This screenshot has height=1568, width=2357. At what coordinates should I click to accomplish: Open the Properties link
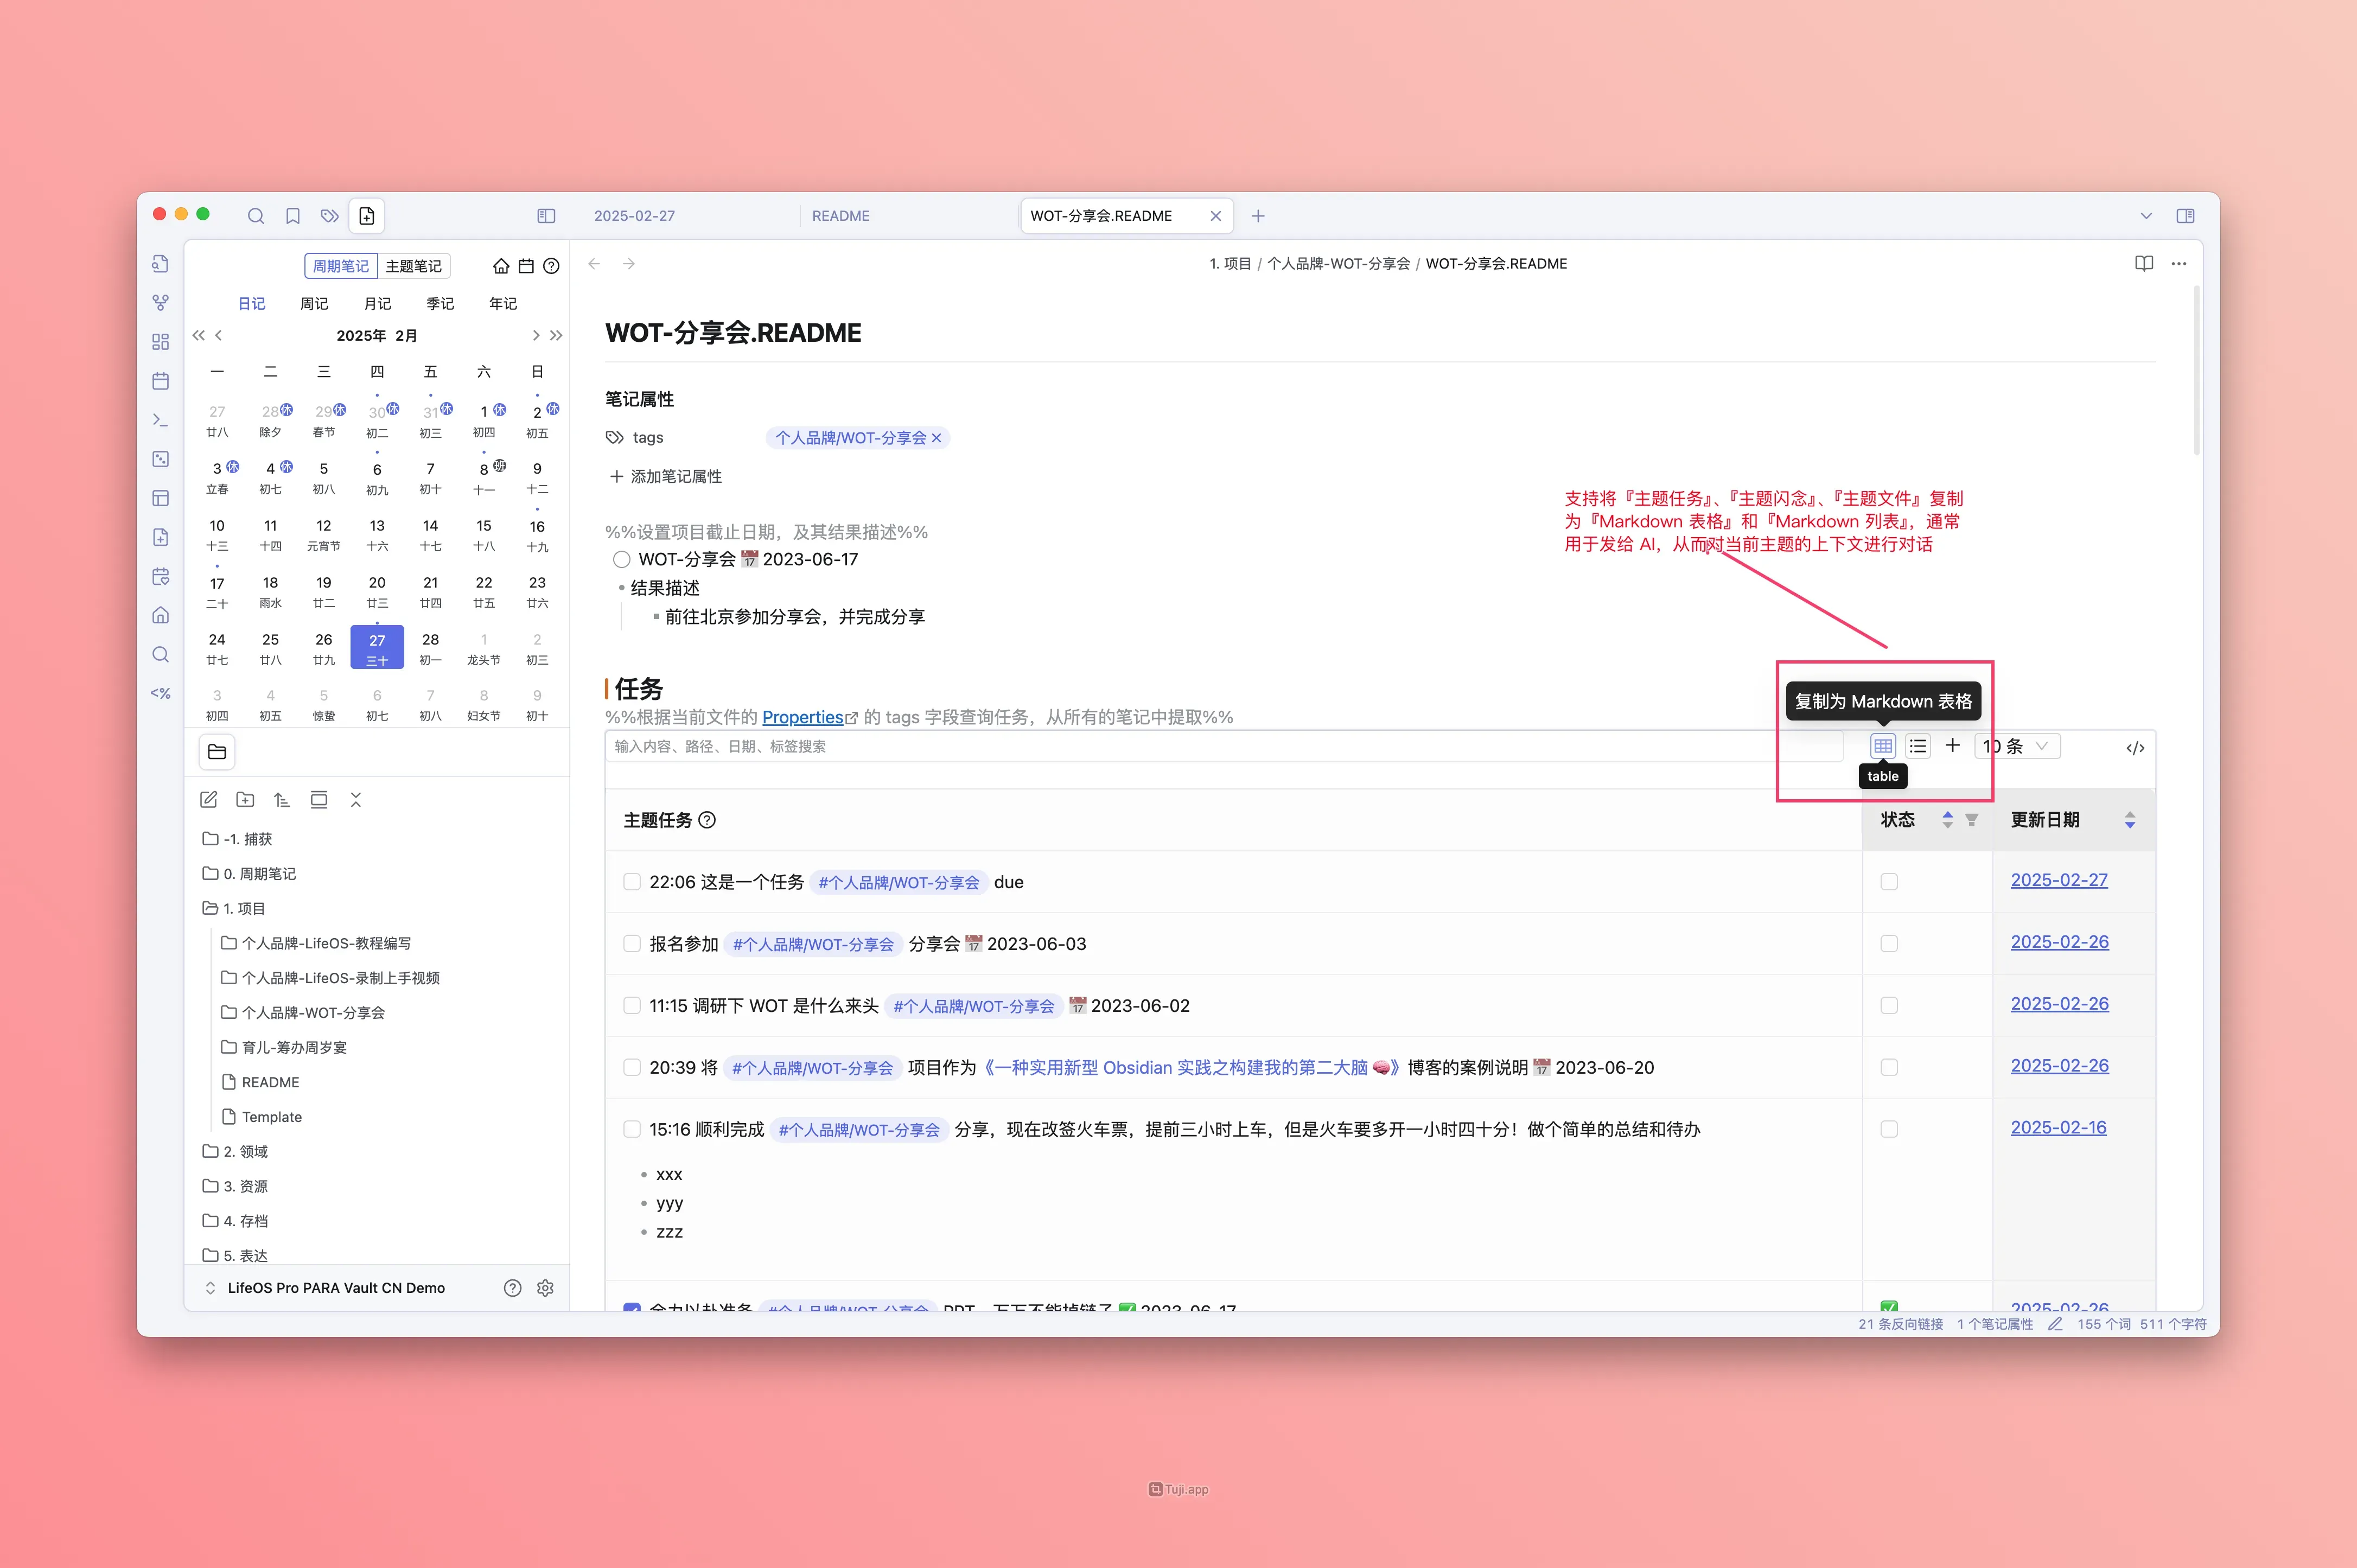click(x=802, y=717)
